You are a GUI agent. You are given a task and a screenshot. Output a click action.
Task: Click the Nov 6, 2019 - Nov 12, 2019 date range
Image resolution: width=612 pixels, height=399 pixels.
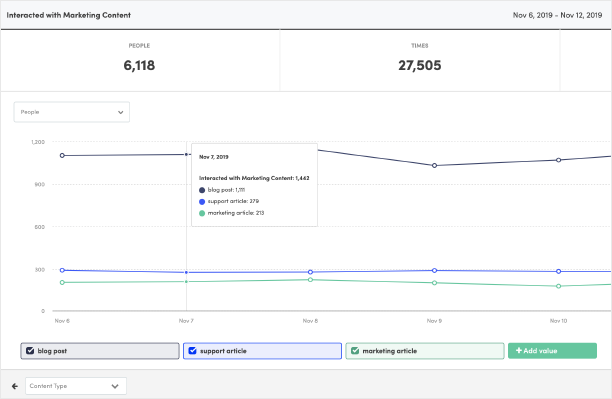tap(557, 15)
